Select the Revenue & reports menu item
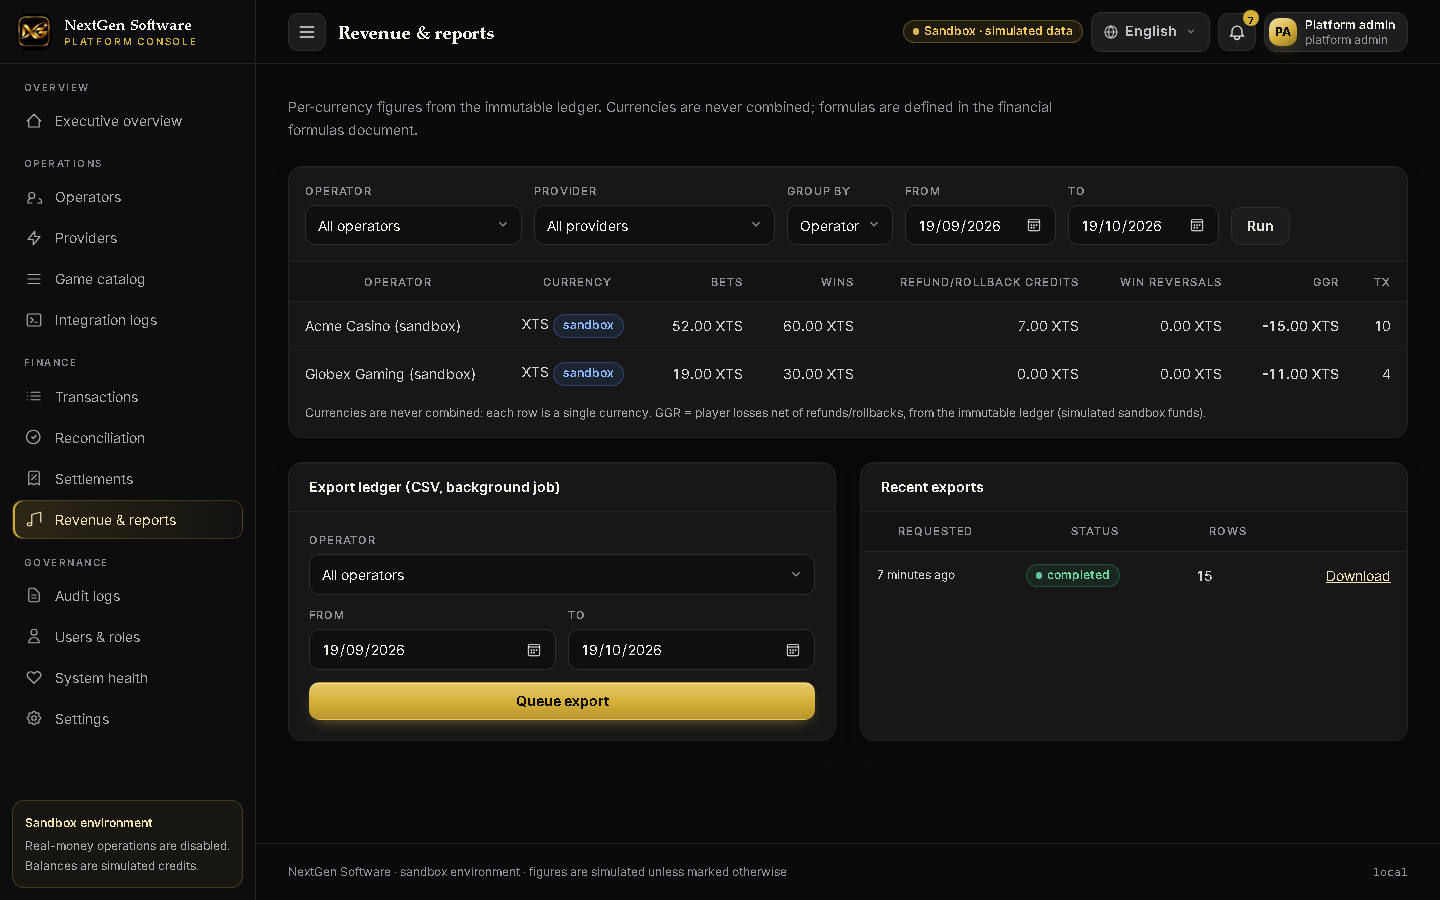The width and height of the screenshot is (1440, 900). click(127, 520)
